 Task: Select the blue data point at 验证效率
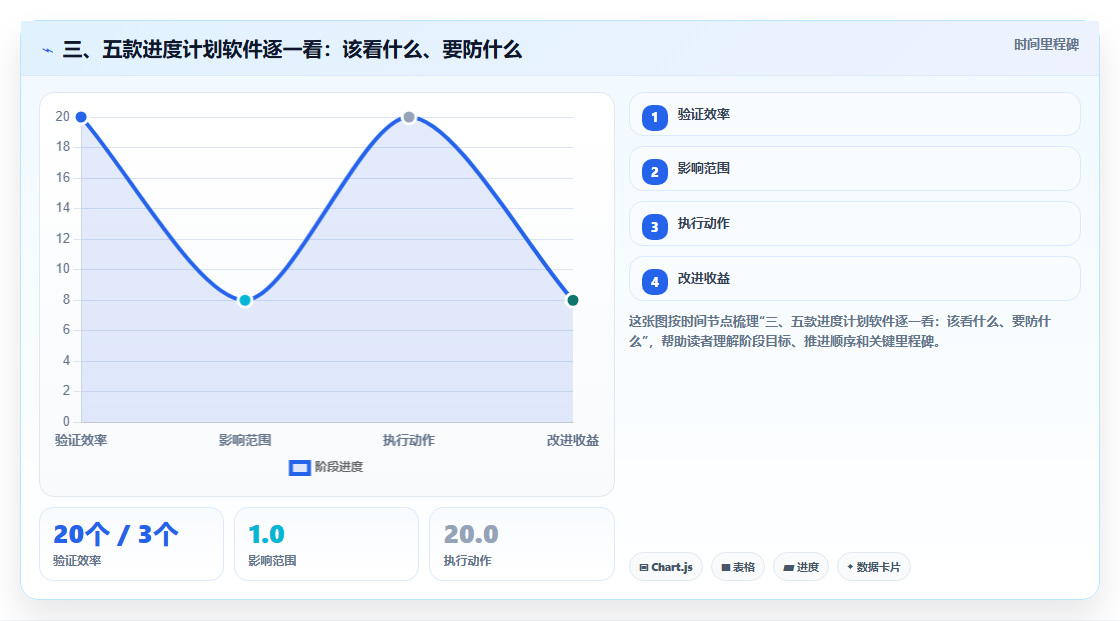point(81,117)
